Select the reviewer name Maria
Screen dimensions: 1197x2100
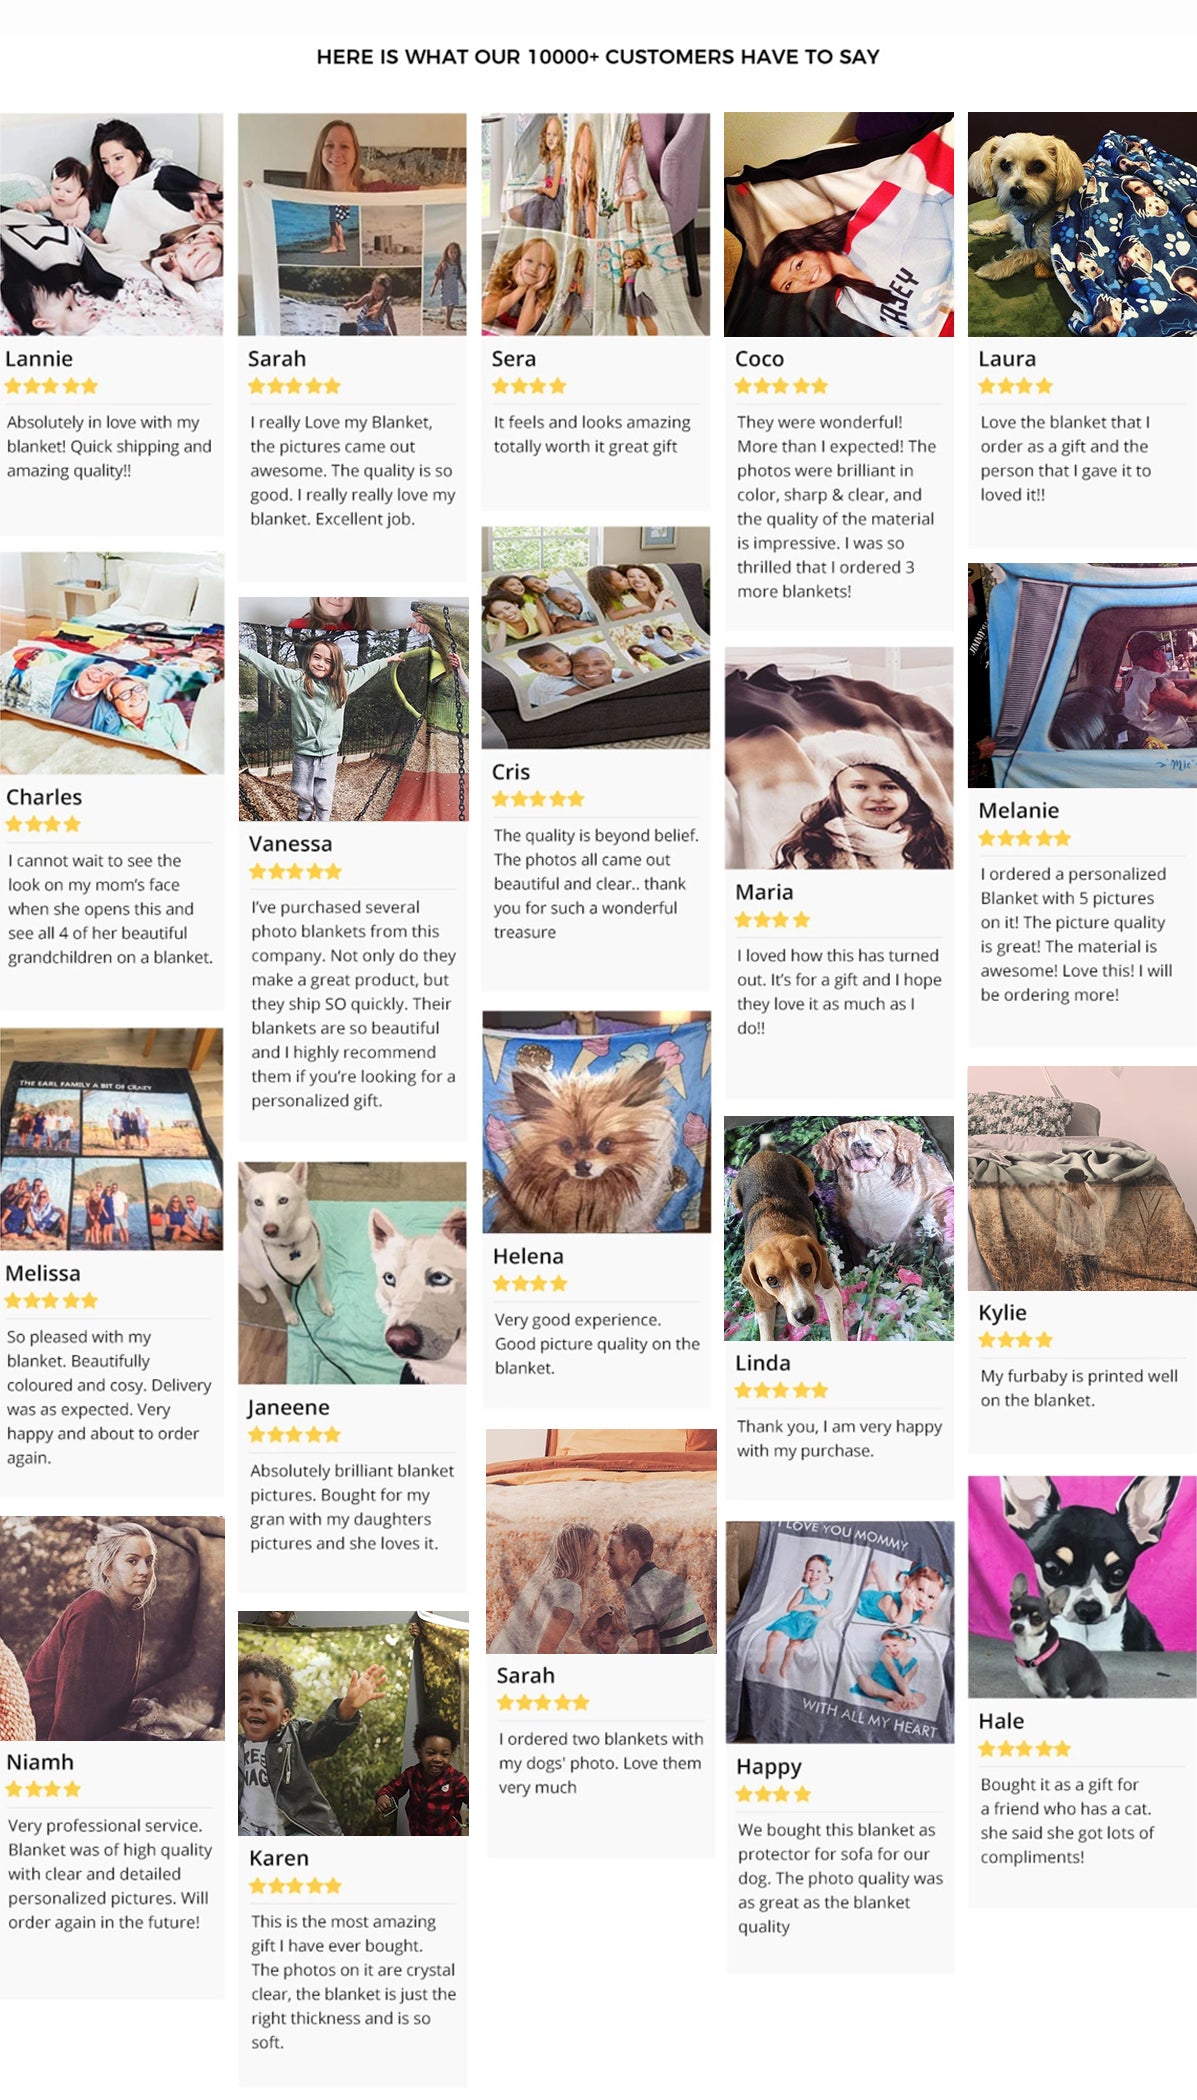(x=764, y=892)
